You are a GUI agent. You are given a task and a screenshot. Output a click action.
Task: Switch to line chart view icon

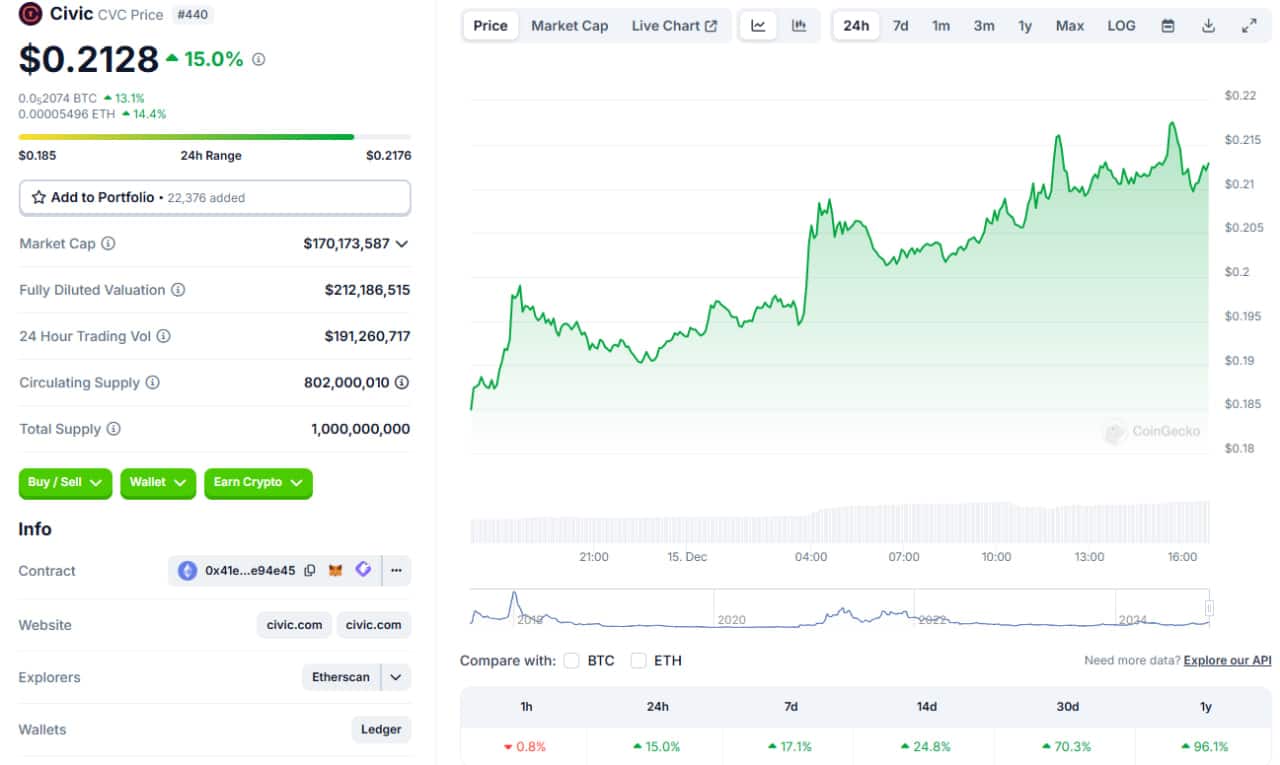click(x=758, y=26)
